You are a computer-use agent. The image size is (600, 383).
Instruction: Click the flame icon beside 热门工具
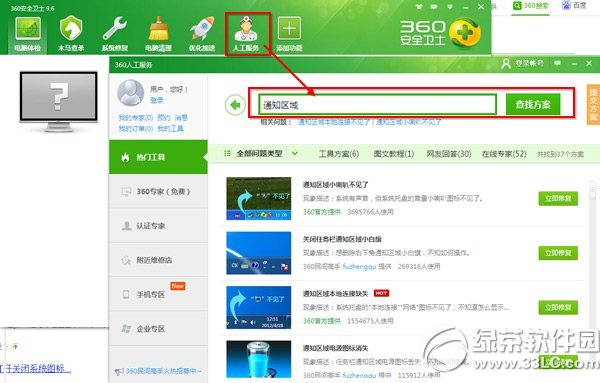[125, 157]
